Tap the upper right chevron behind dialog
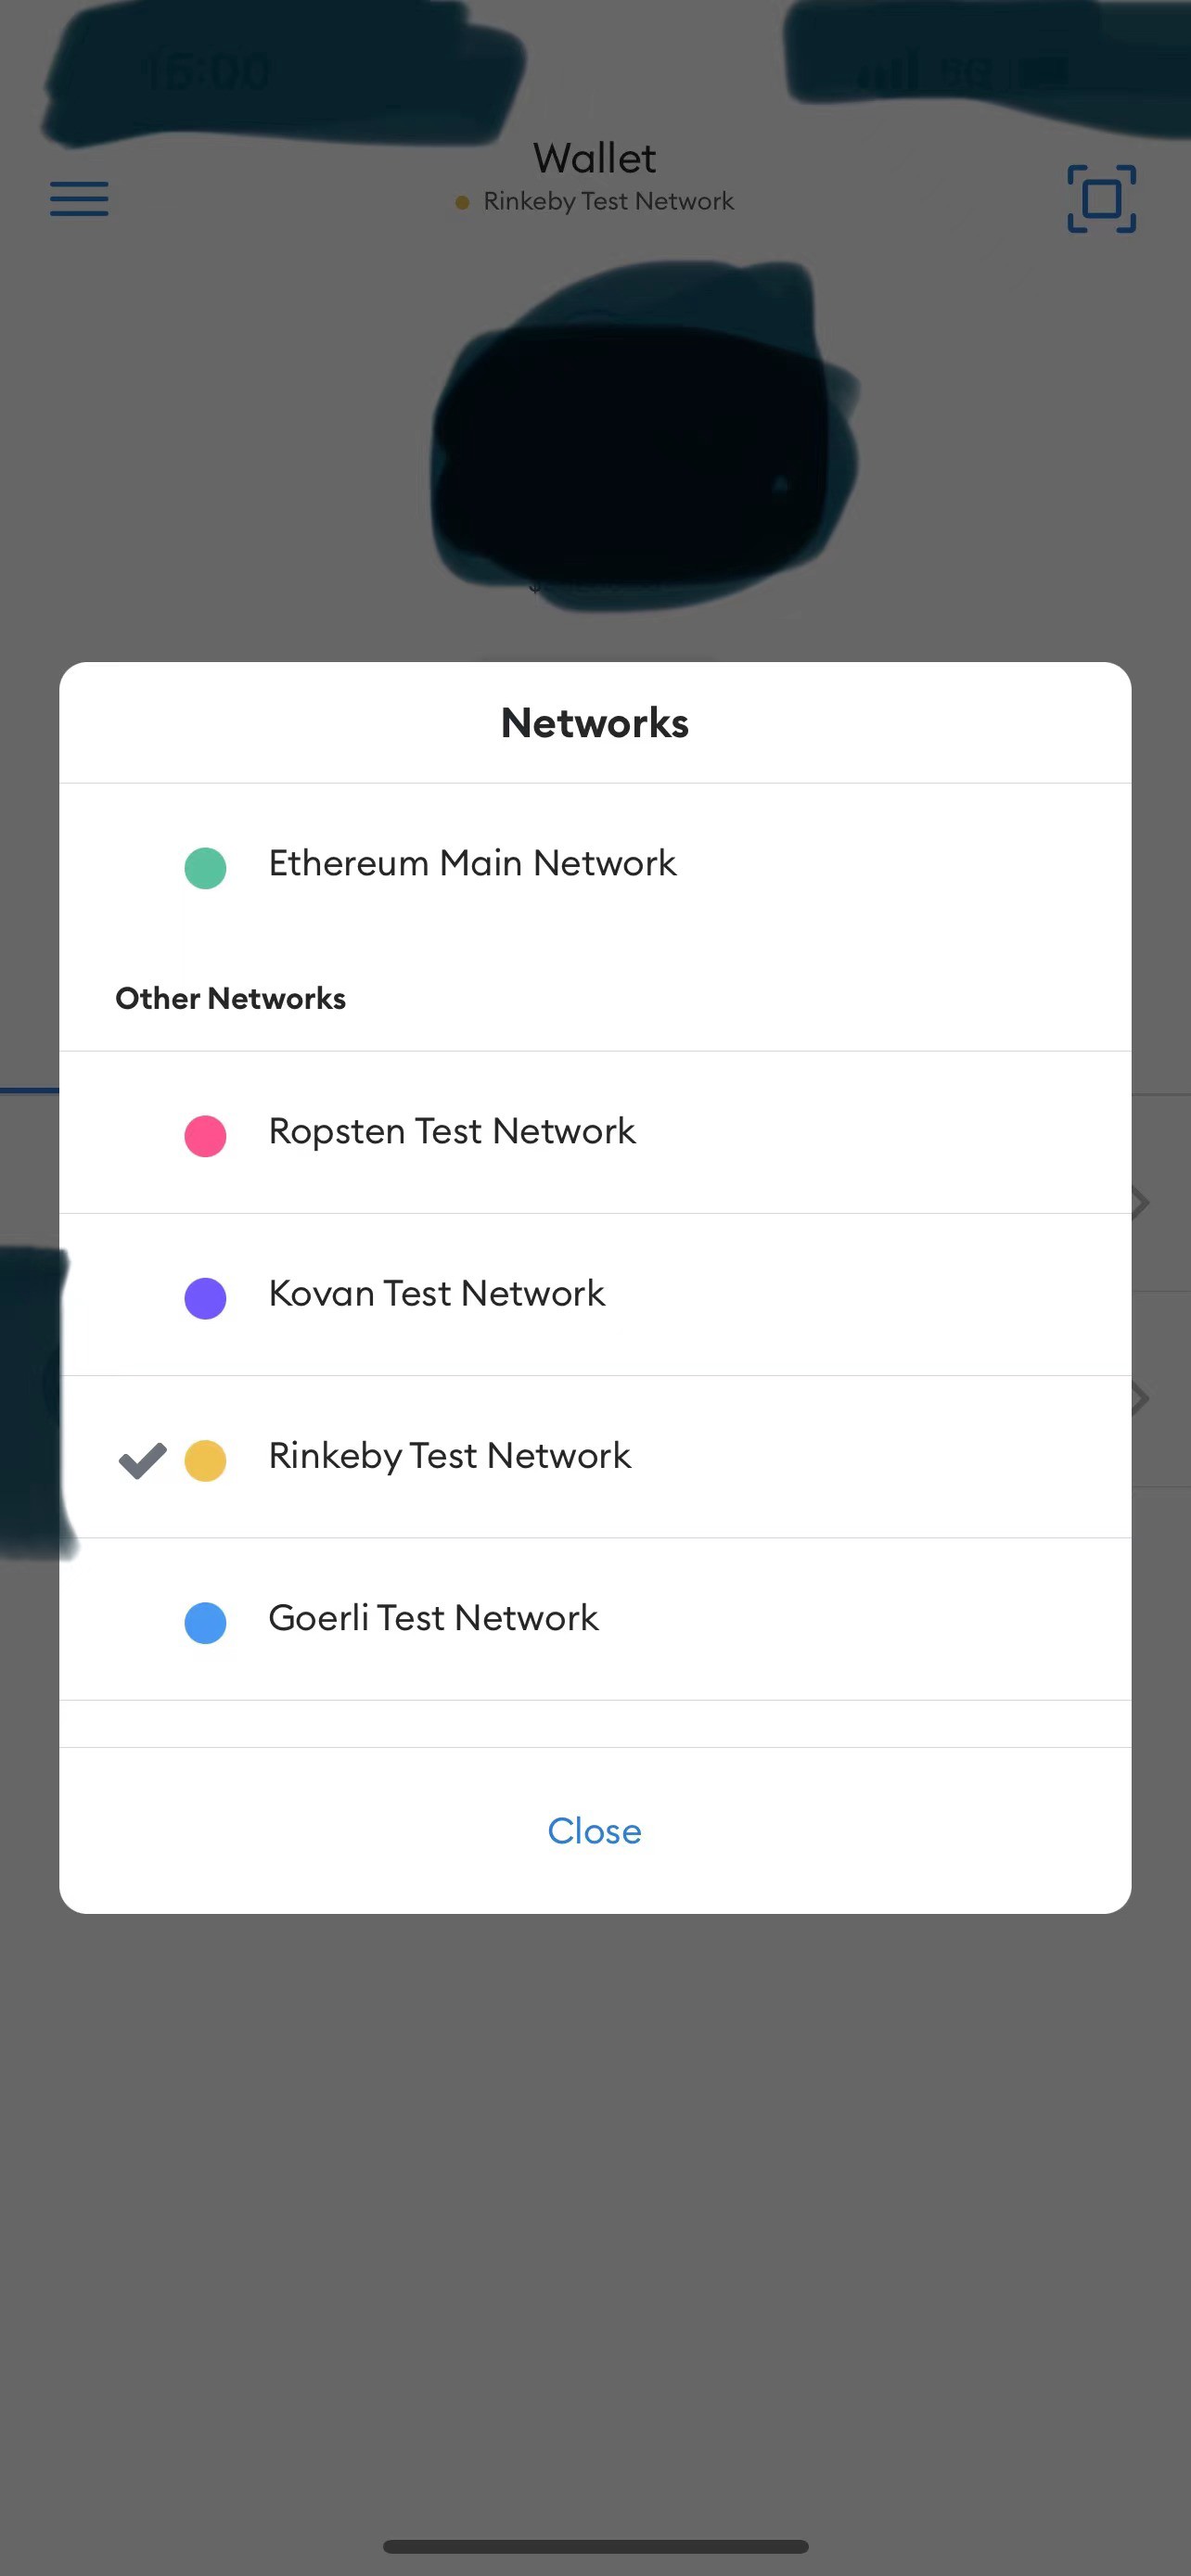The image size is (1191, 2576). tap(1140, 1202)
